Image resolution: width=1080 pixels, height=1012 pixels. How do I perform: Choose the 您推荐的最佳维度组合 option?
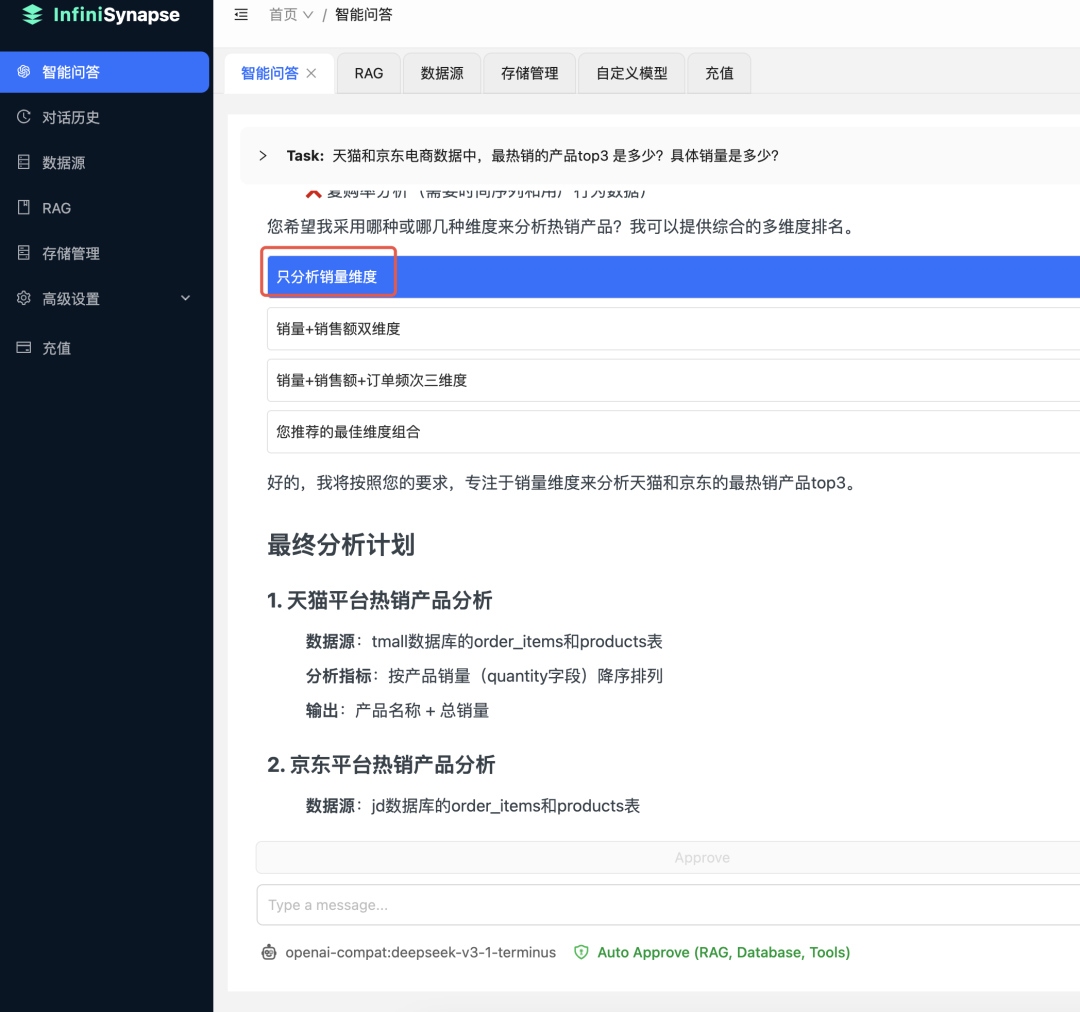pyautogui.click(x=673, y=432)
